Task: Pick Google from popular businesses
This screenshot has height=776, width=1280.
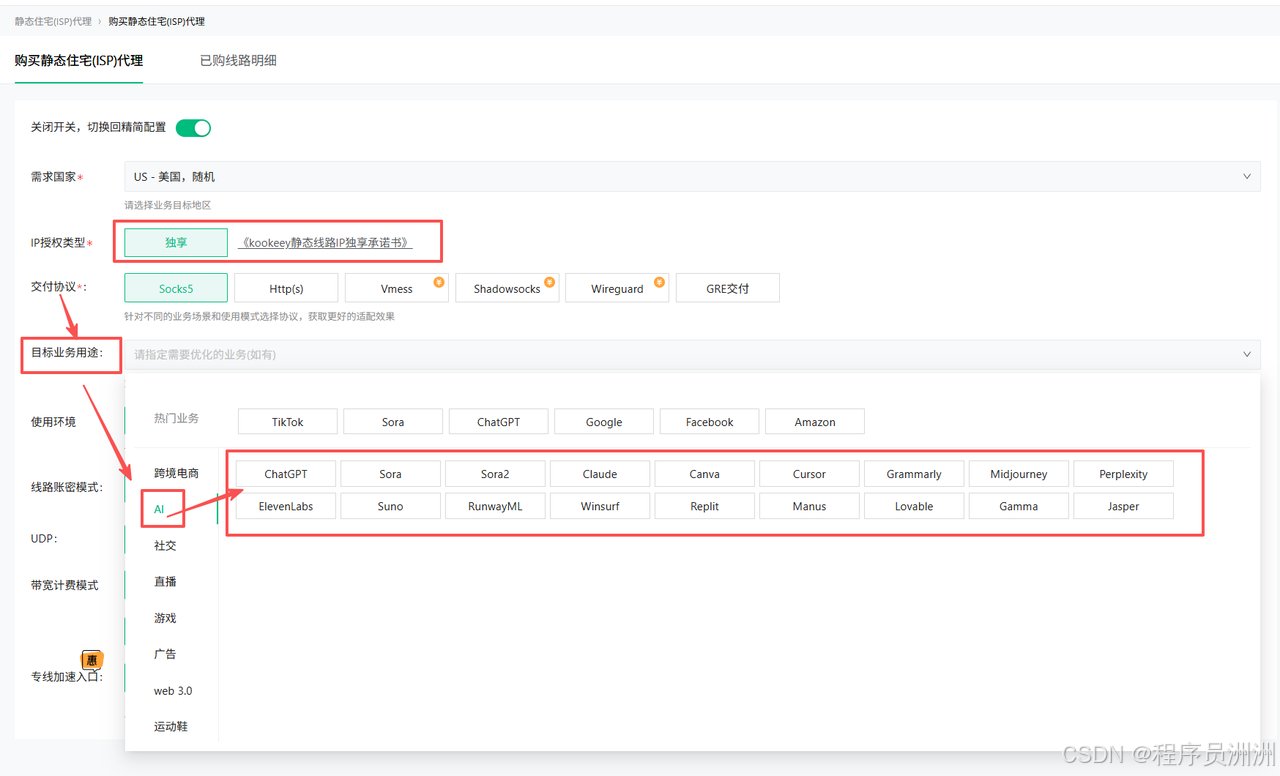Action: [x=604, y=421]
